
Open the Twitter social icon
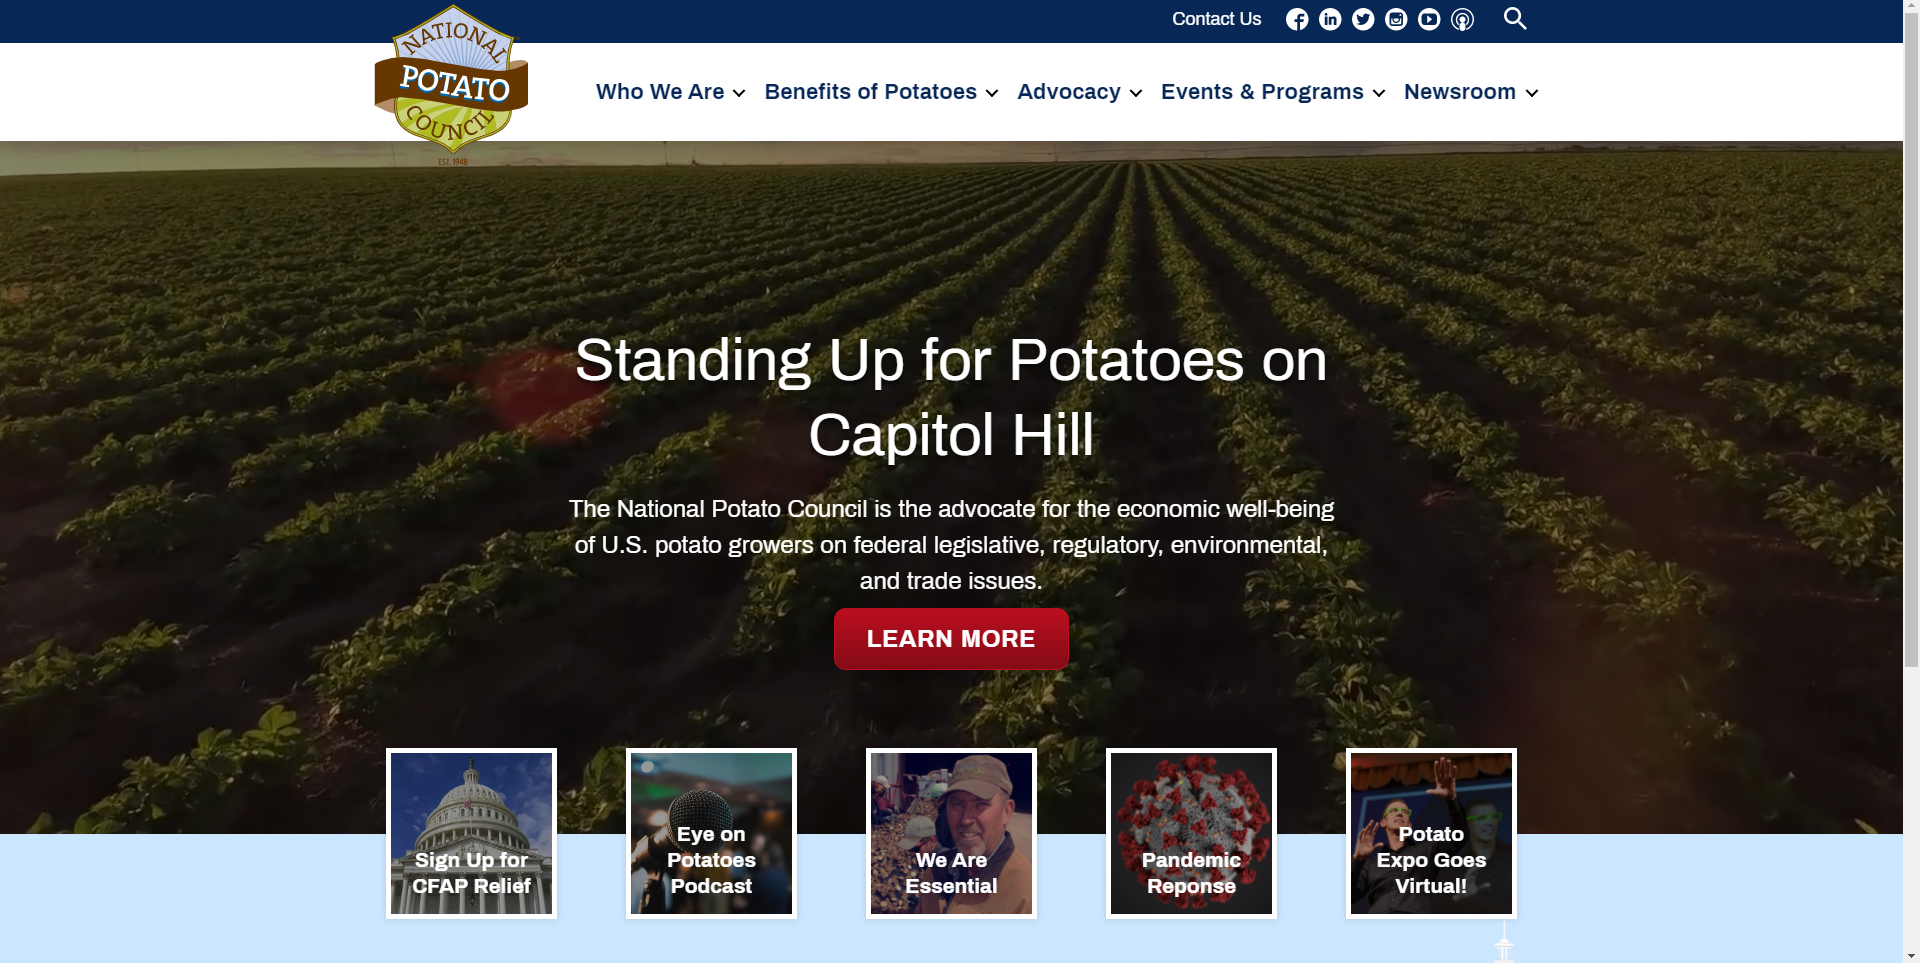(1363, 20)
